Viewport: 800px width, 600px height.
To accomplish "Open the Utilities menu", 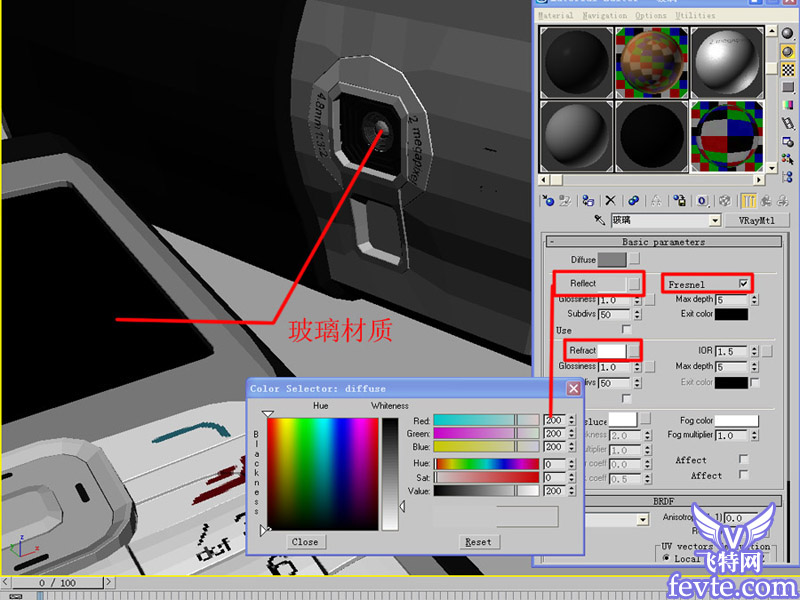I will (695, 15).
